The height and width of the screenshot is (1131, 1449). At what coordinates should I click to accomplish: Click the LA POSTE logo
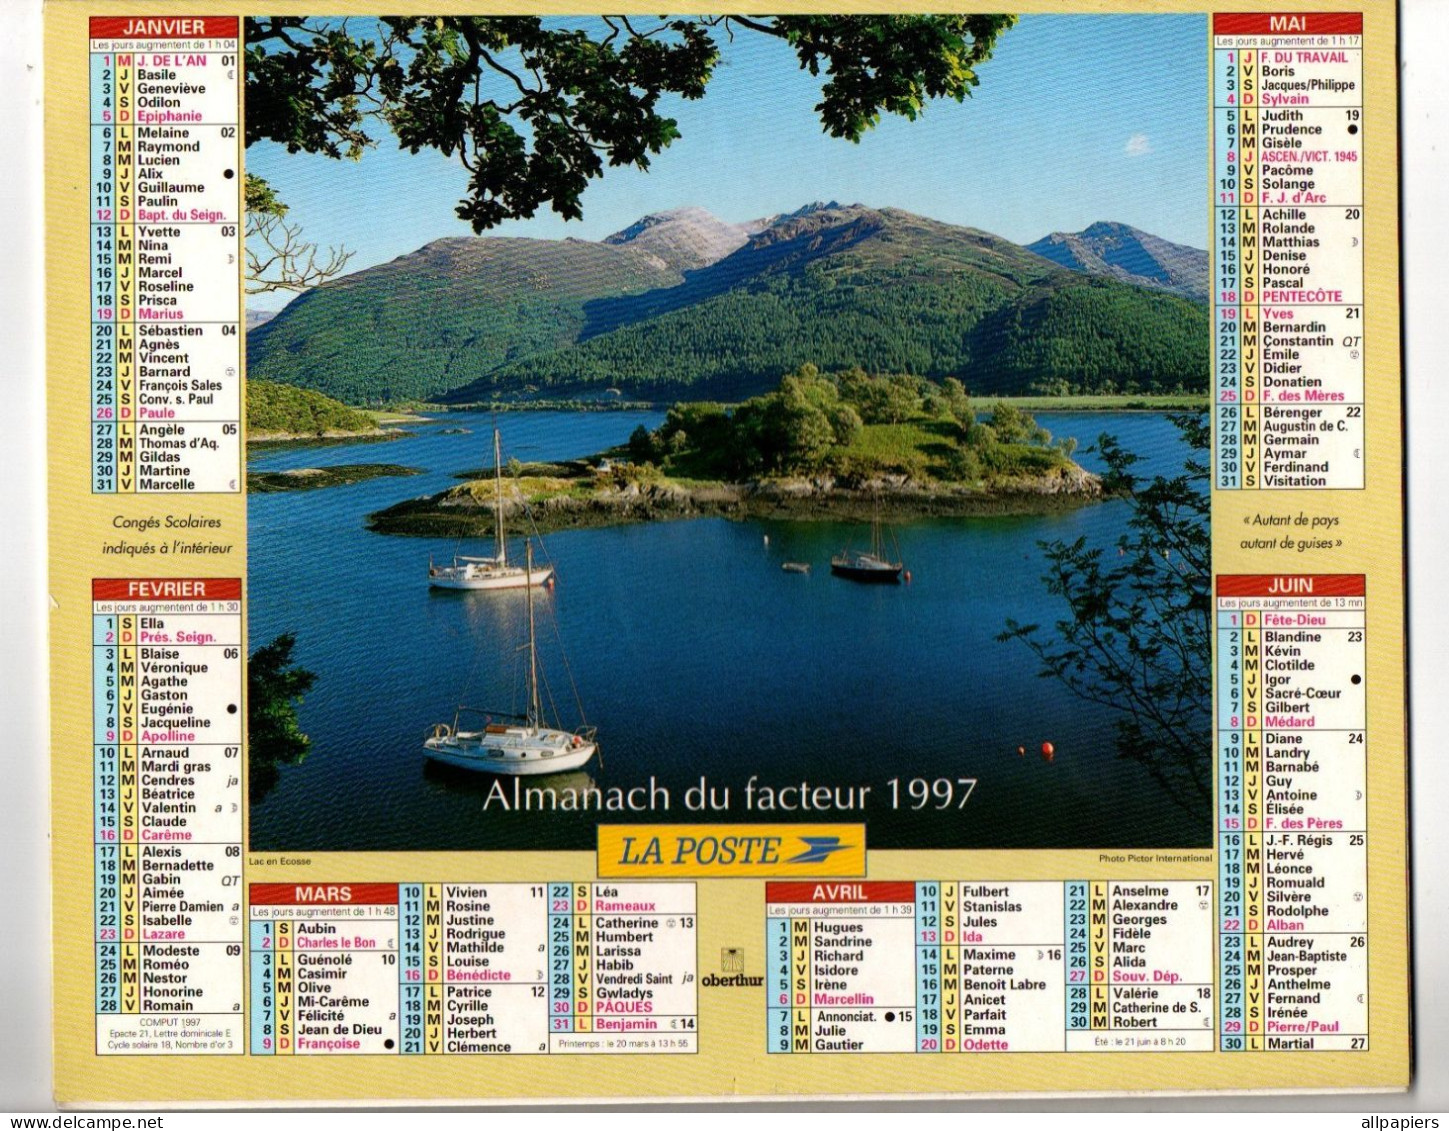click(732, 850)
